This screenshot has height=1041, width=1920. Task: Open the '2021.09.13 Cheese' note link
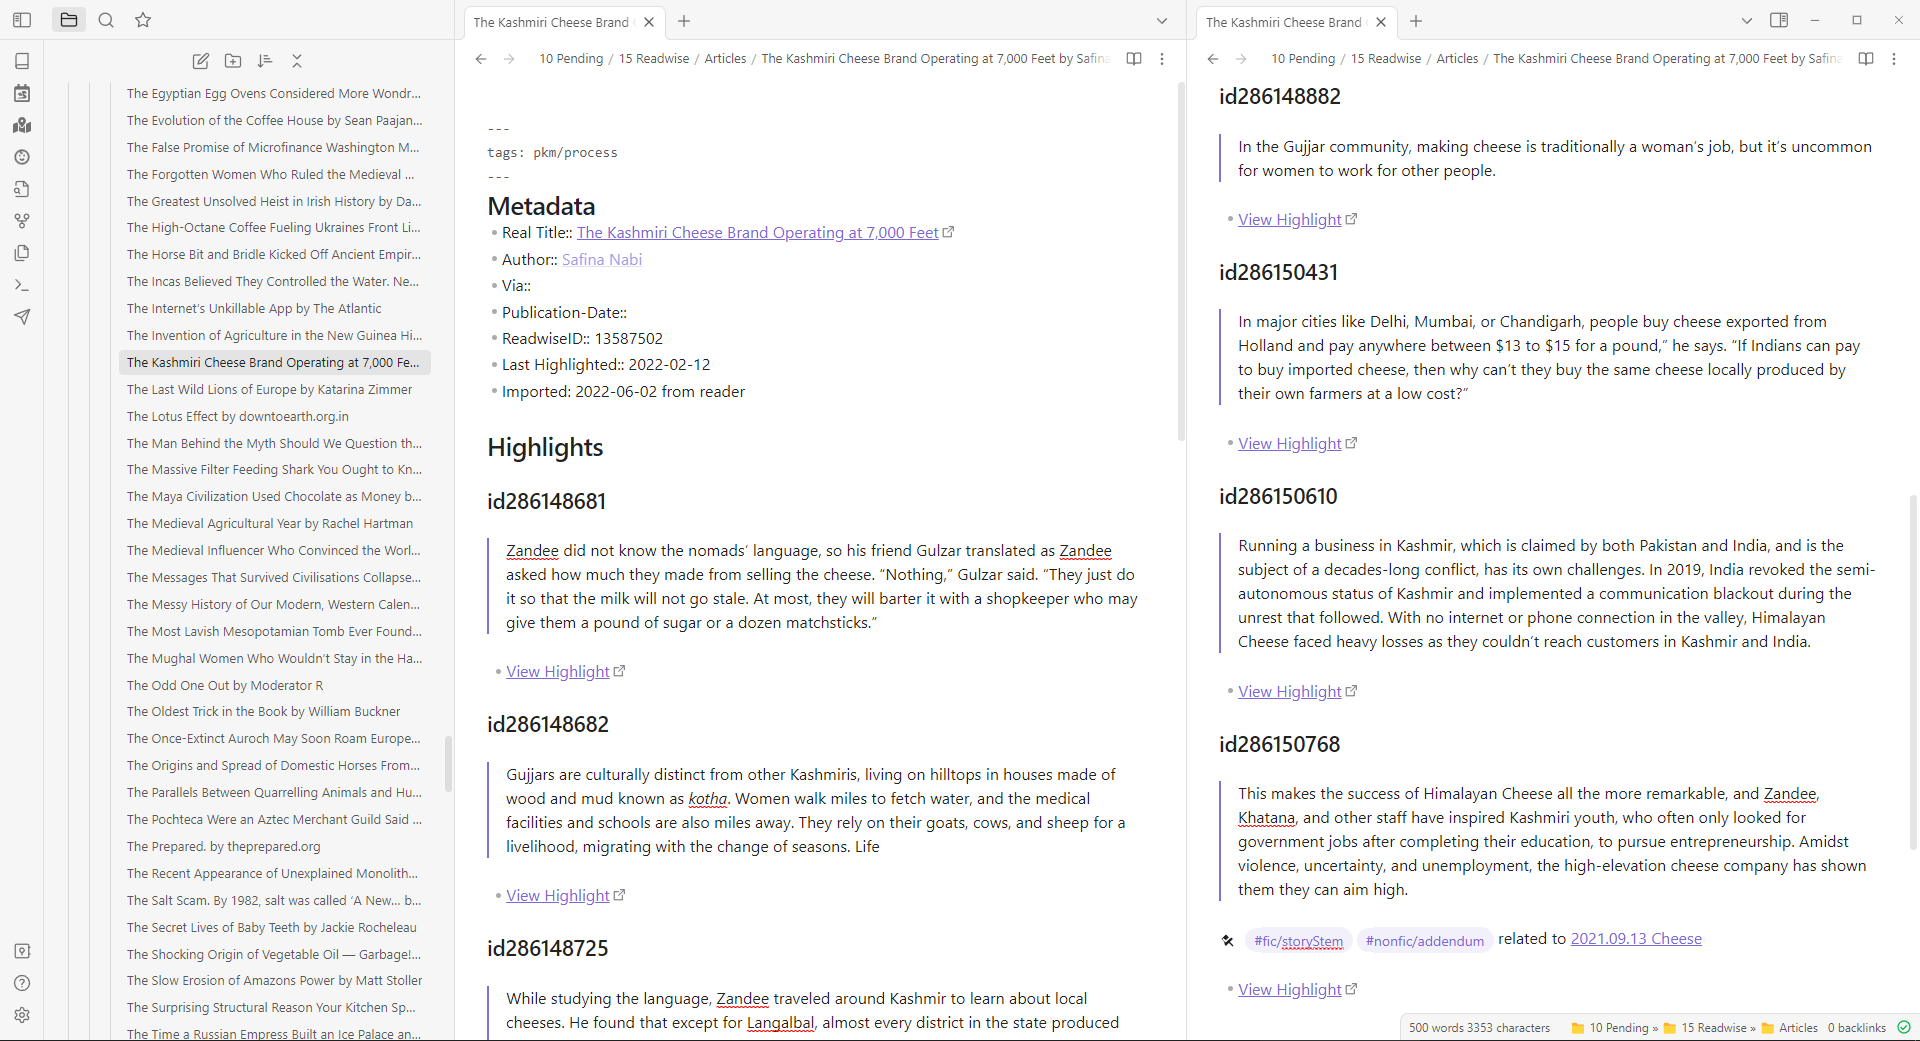pyautogui.click(x=1636, y=939)
